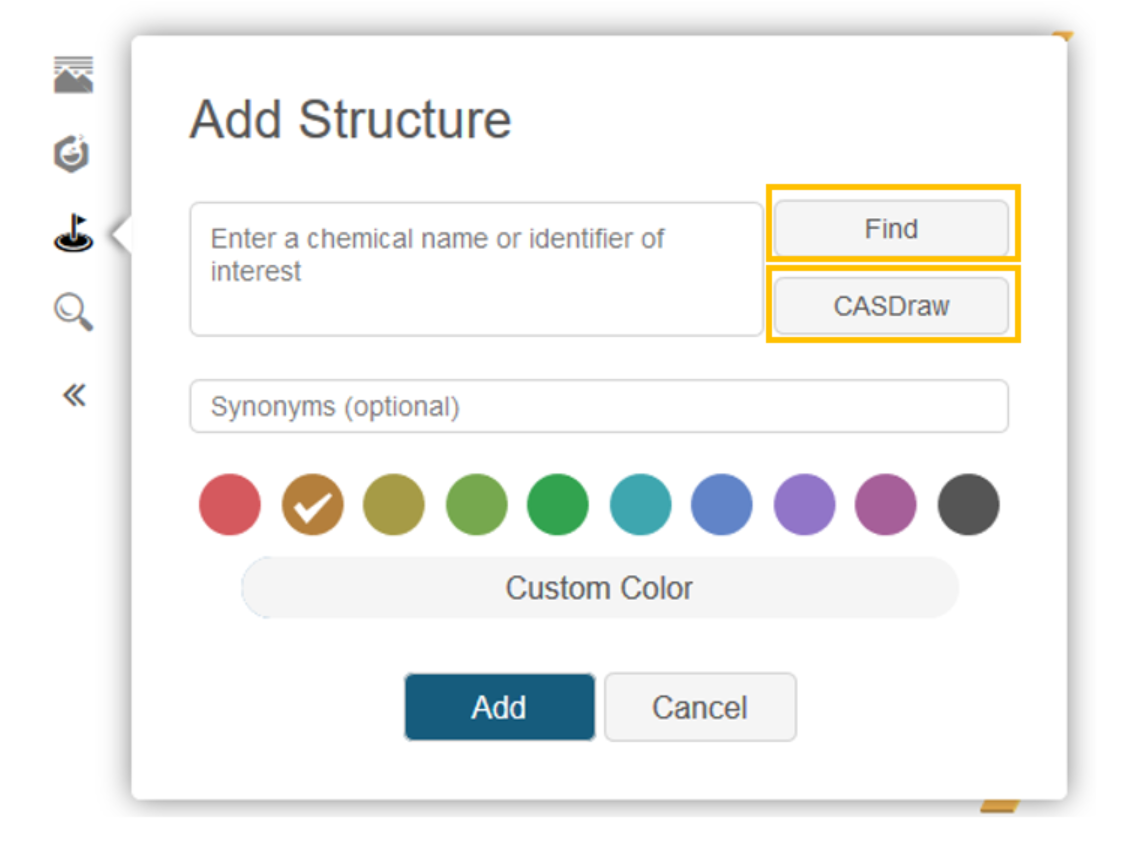Select the checked brown color swatch
Screen dimensions: 1128x858
312,504
